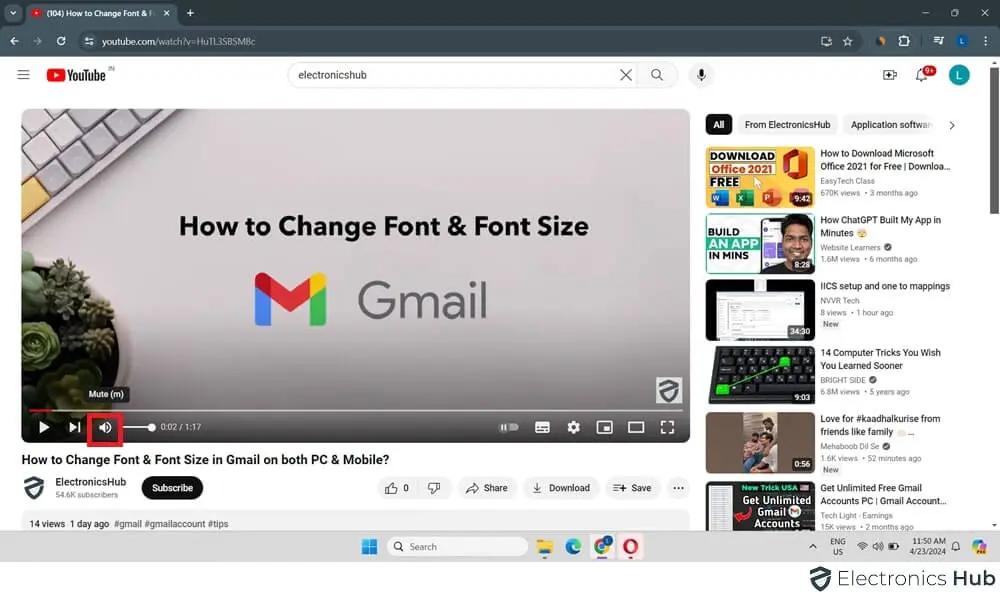Select the From ElectronicsHub chip
This screenshot has width=1000, height=592.
[787, 124]
